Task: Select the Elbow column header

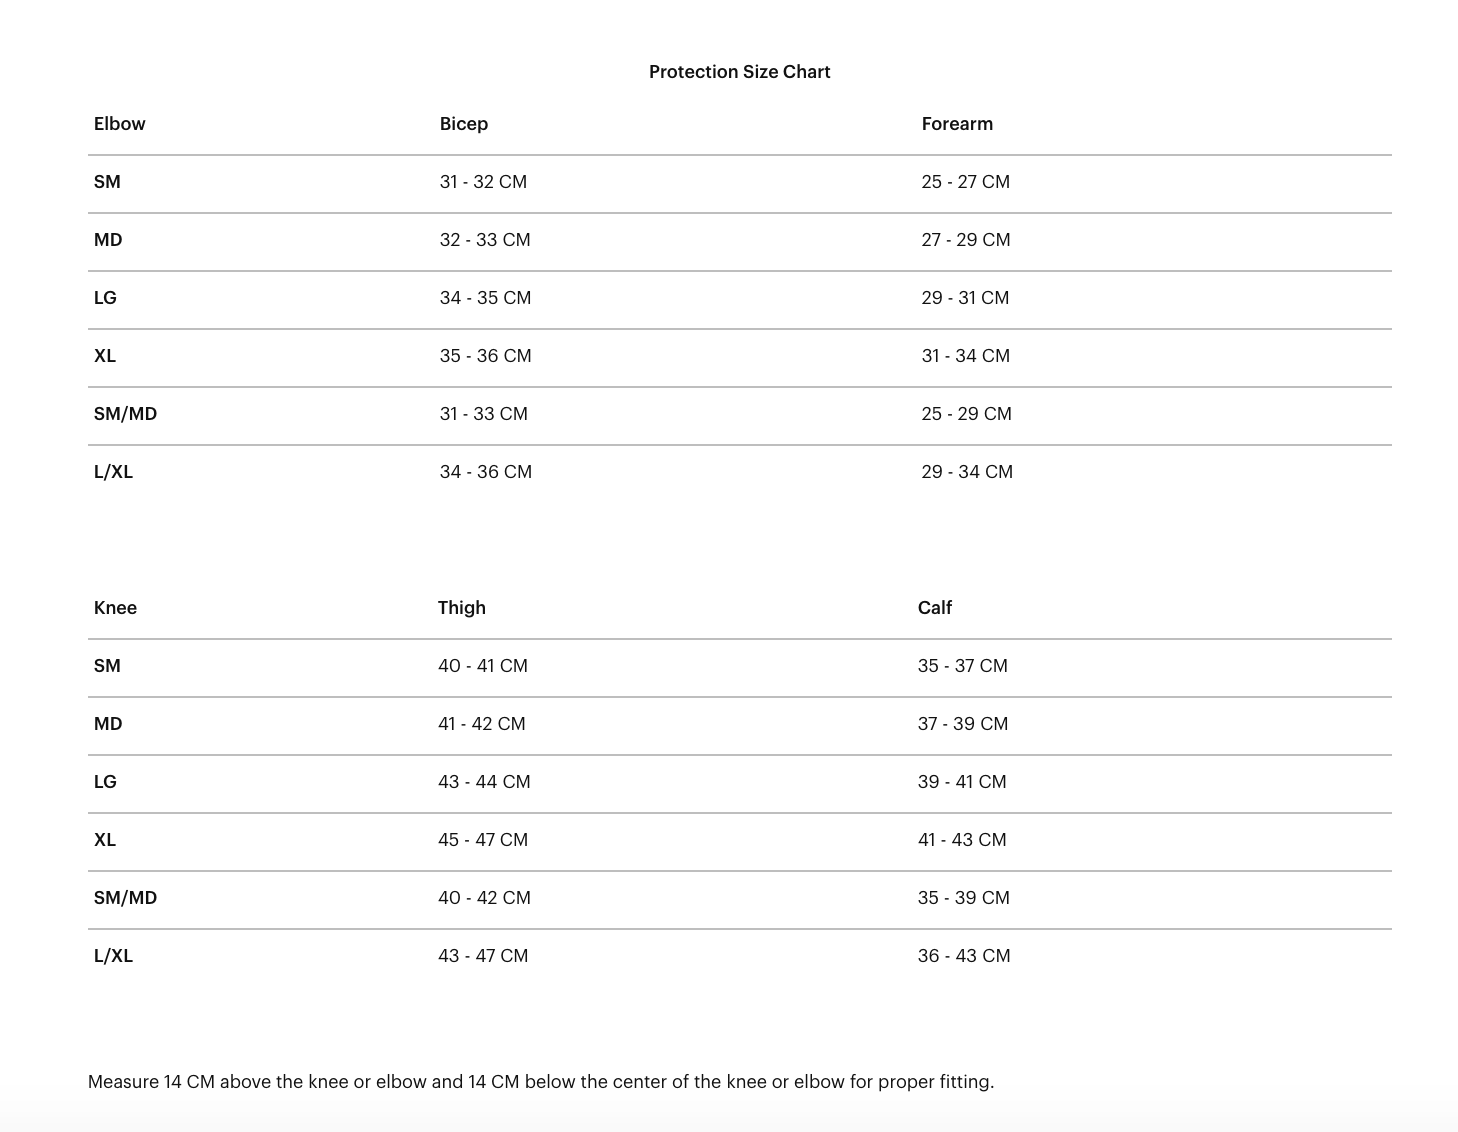Action: point(120,124)
